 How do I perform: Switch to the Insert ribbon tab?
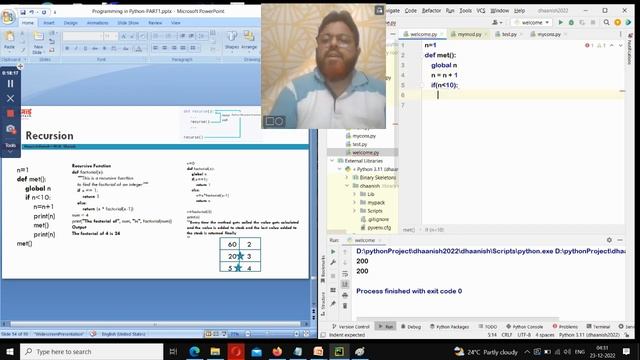(49, 23)
